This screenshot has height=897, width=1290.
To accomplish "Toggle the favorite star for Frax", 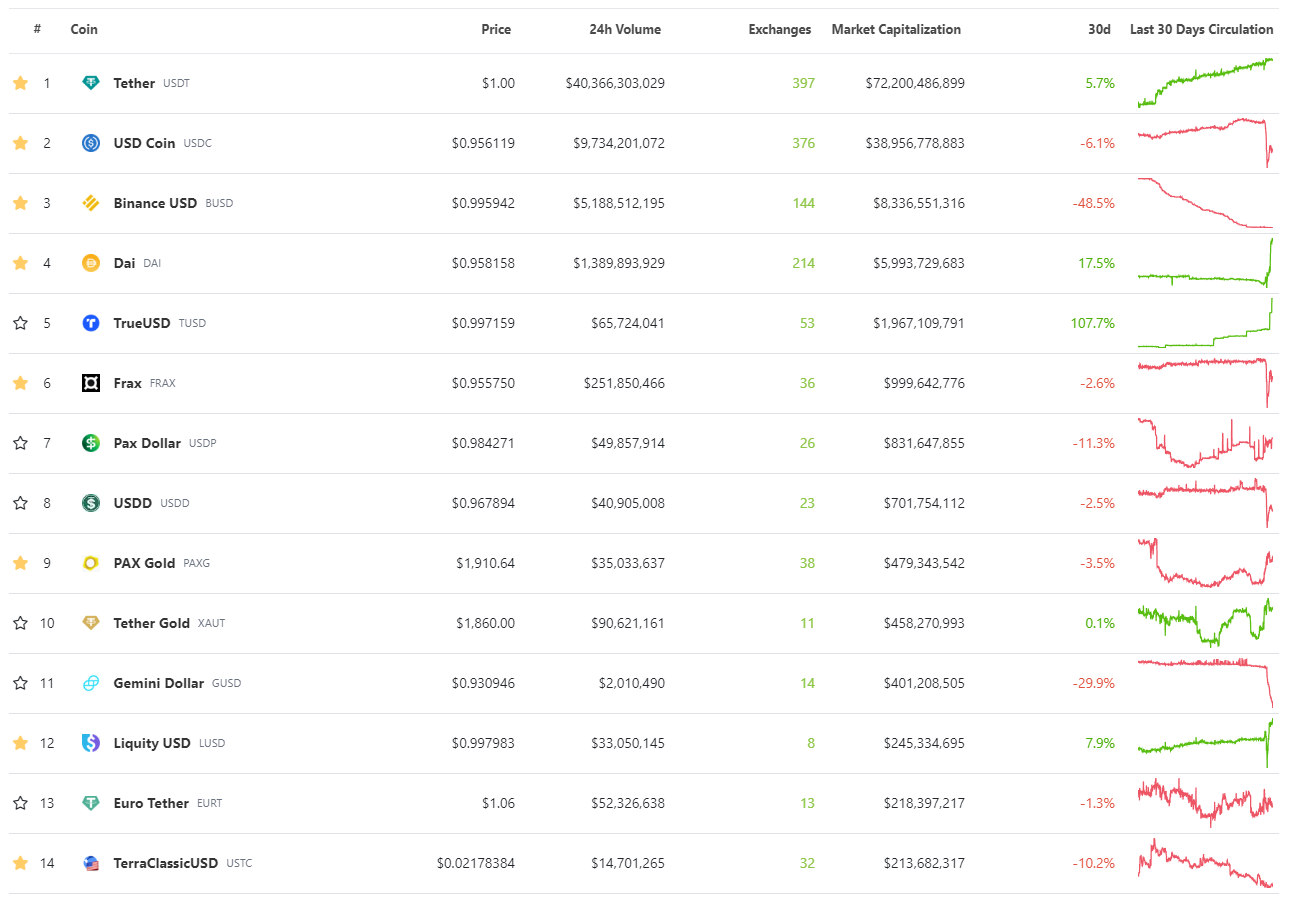I will click(20, 383).
